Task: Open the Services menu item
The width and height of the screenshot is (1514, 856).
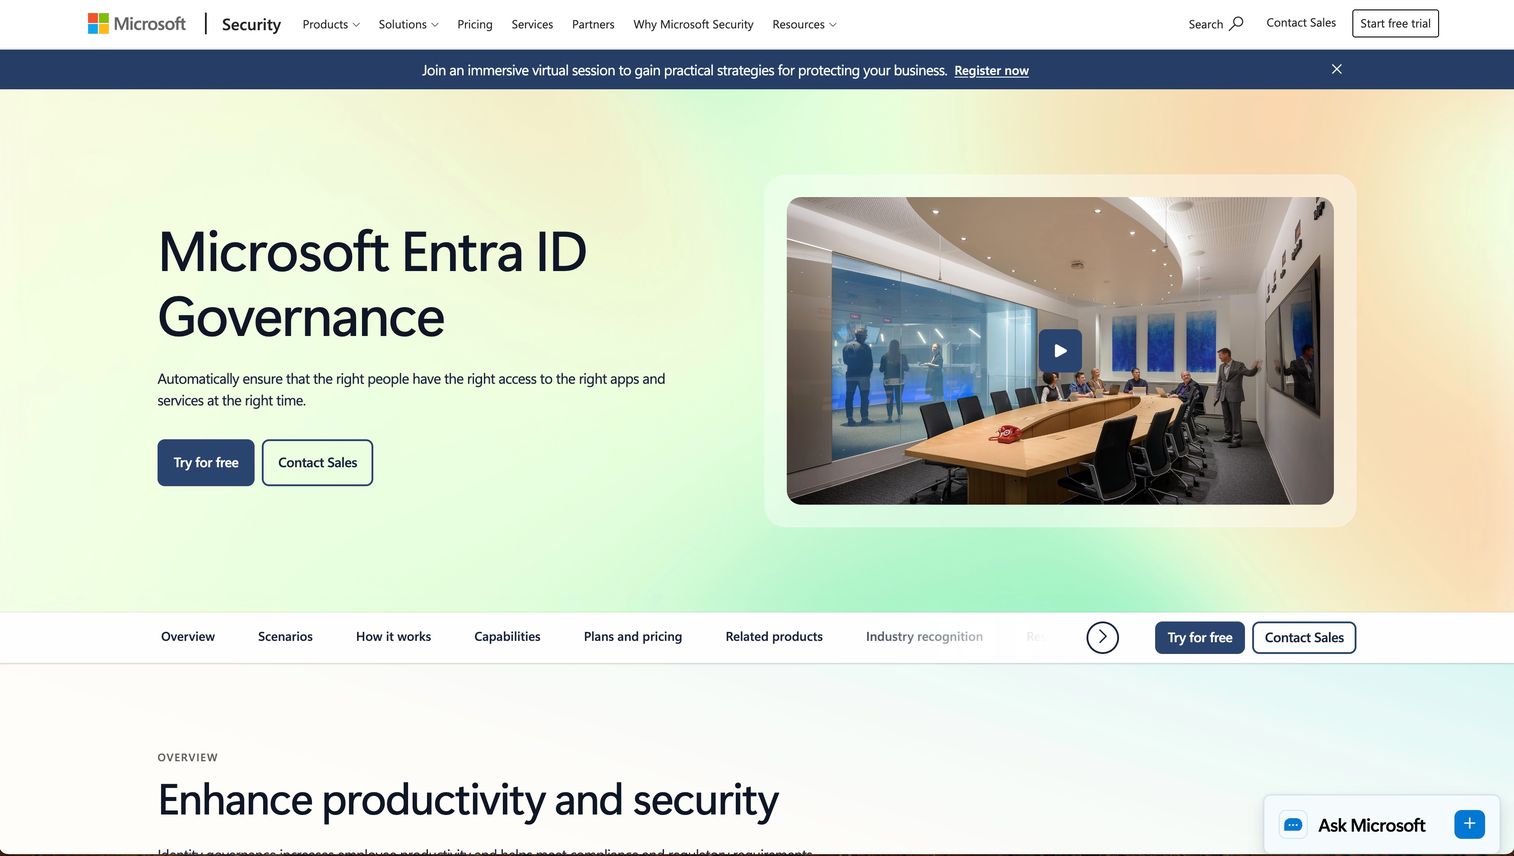Action: 532,24
